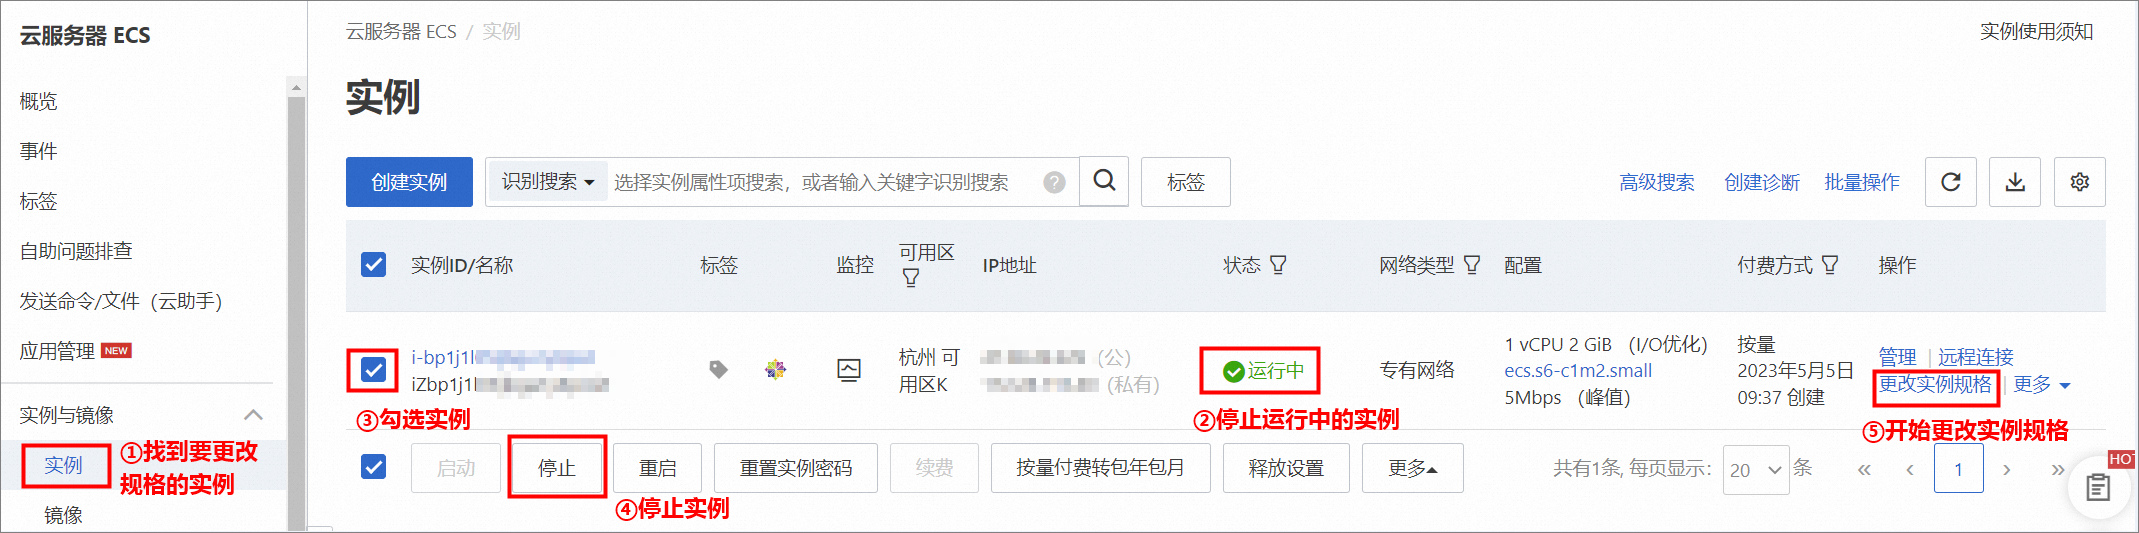This screenshot has height=533, width=2139.
Task: Click the search help question mark
Action: (1054, 182)
